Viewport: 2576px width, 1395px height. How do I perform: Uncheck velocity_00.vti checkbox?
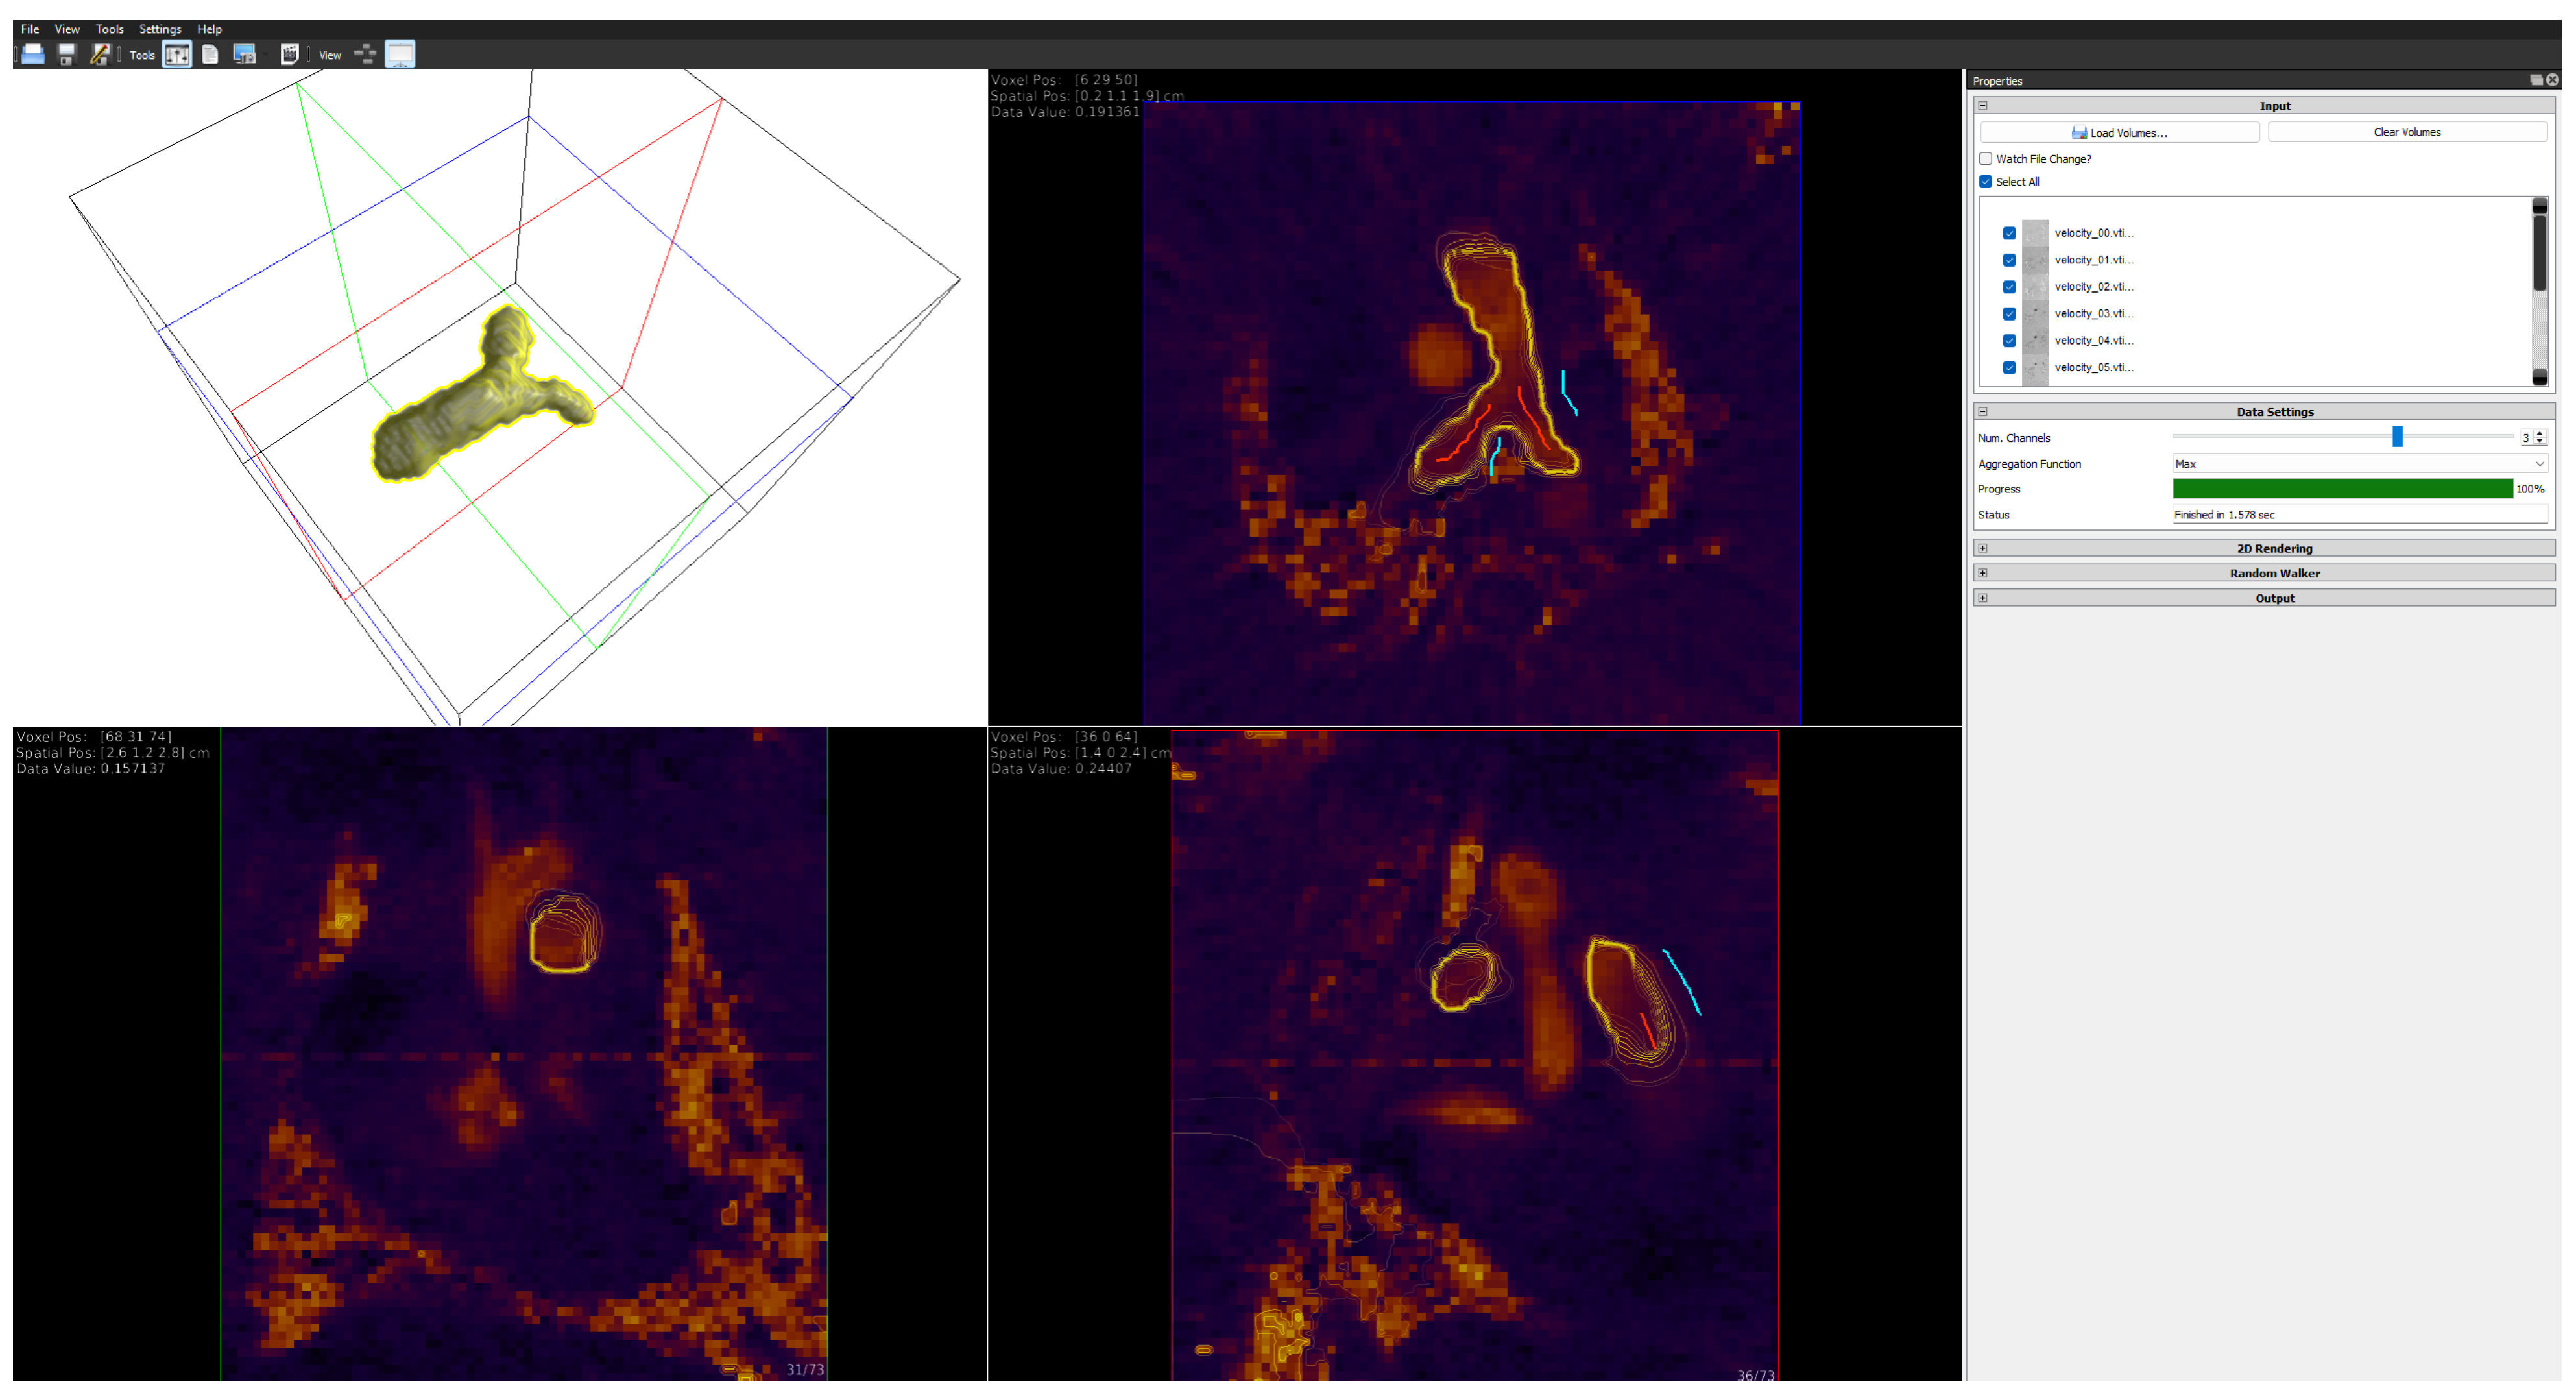[2009, 233]
